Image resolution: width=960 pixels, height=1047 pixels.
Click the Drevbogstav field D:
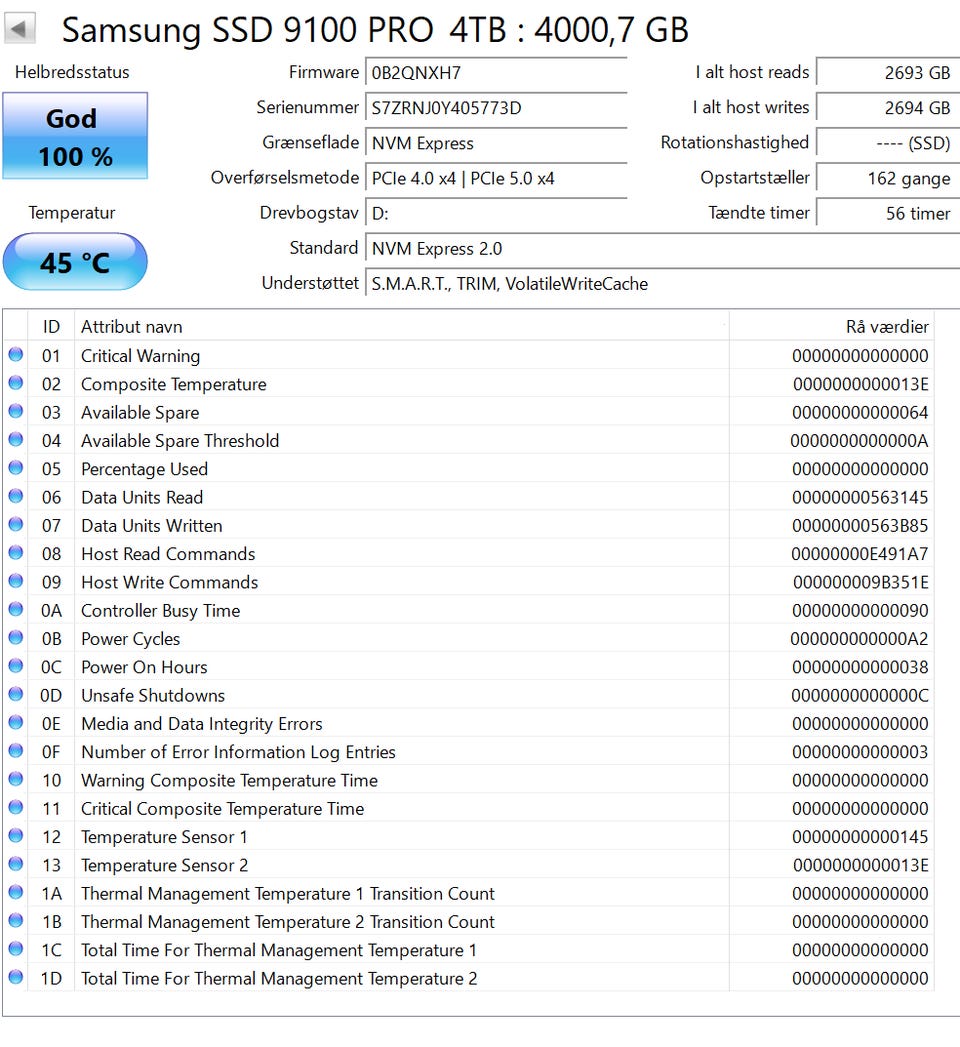[496, 214]
